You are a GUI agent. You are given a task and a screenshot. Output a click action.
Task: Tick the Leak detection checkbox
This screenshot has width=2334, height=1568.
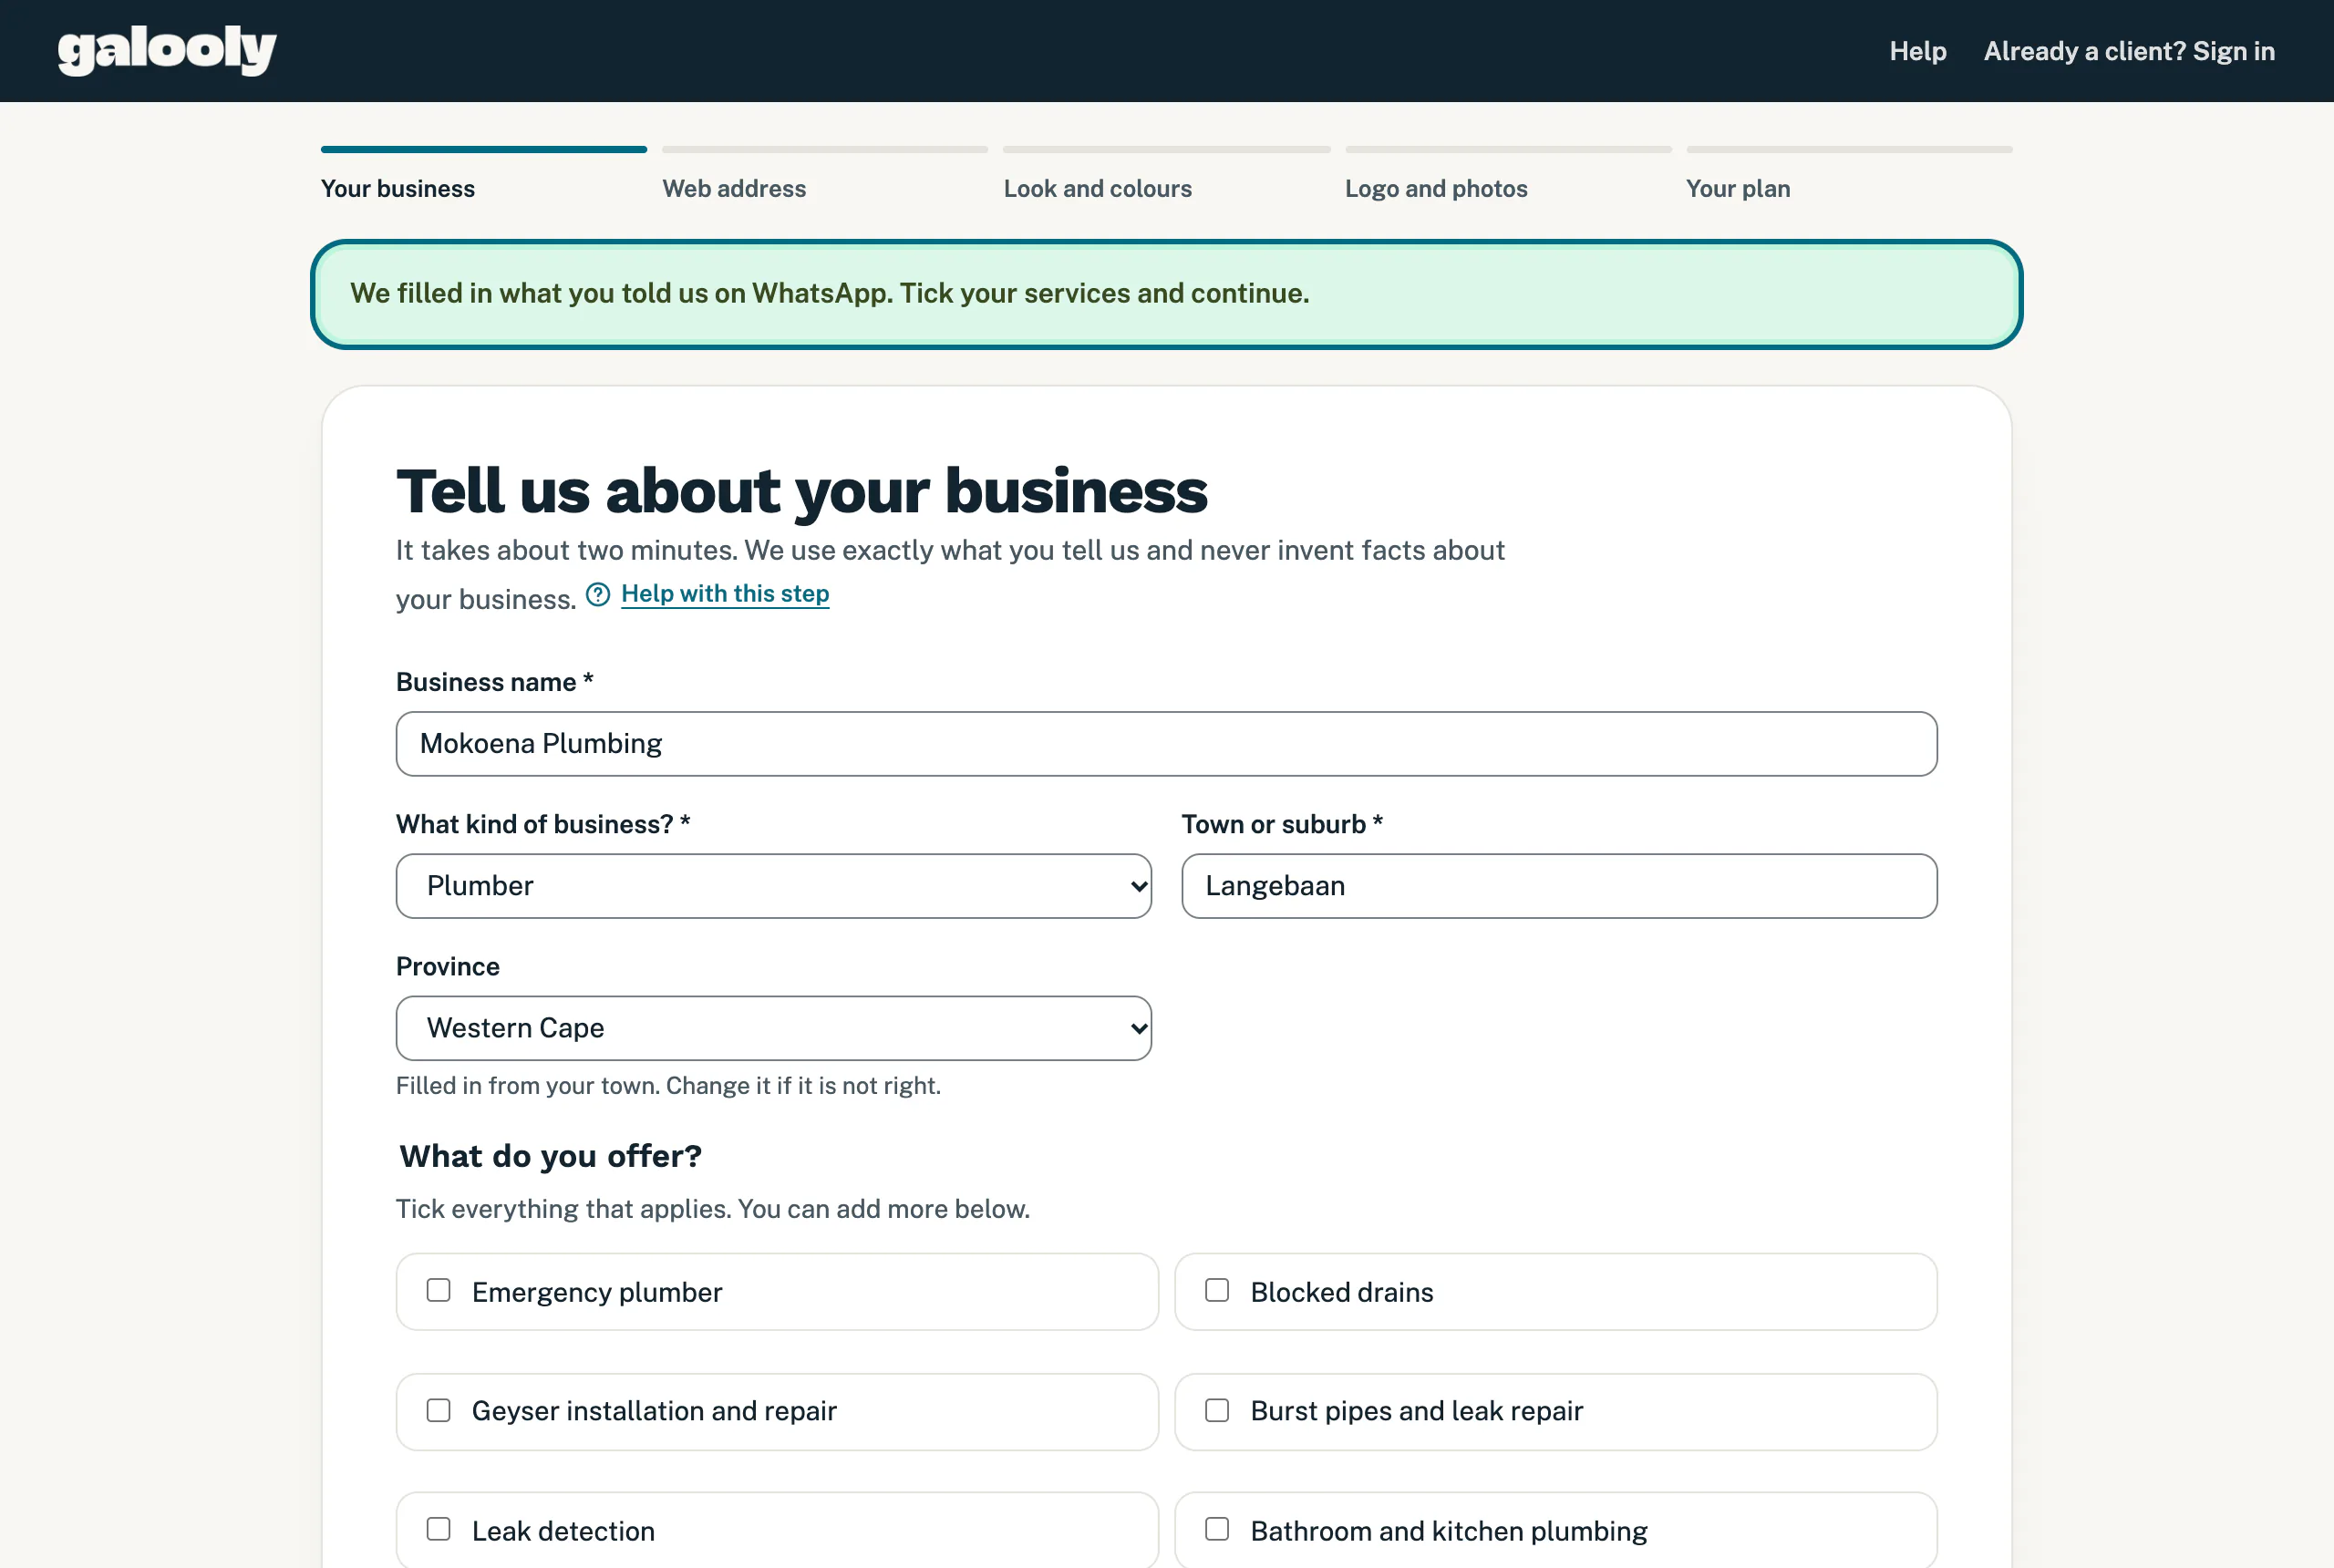(438, 1529)
